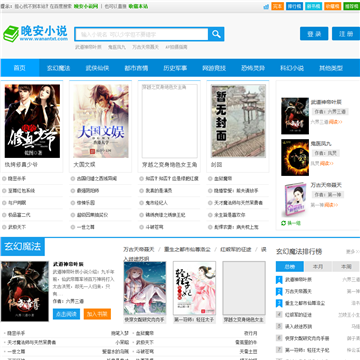Click the green refresh 换一组 icon
360x360 pixels.
click(x=284, y=223)
